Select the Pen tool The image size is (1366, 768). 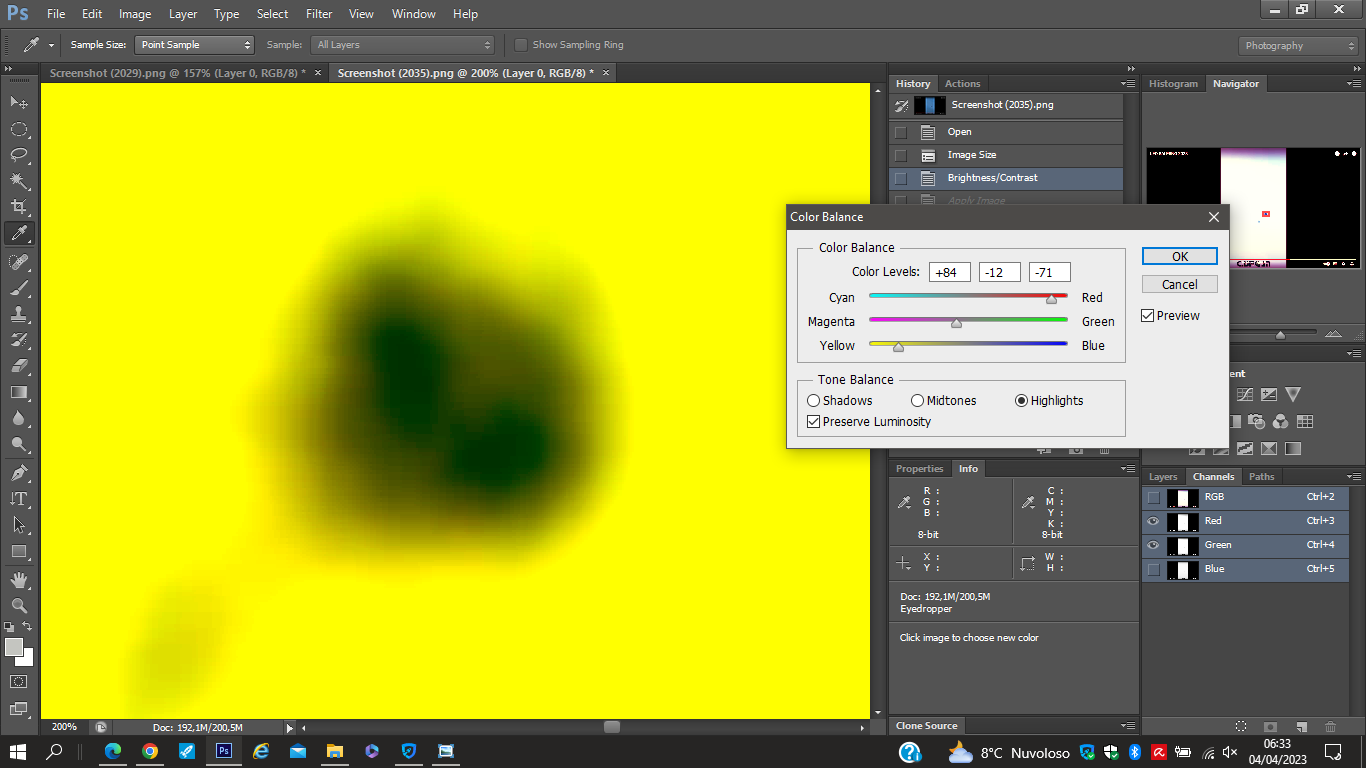19,473
